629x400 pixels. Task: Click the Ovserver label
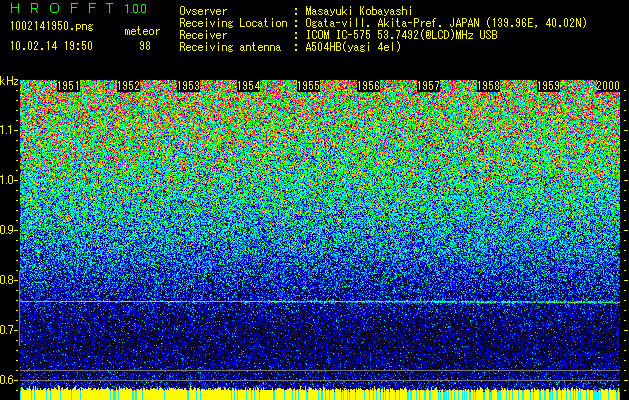point(203,11)
